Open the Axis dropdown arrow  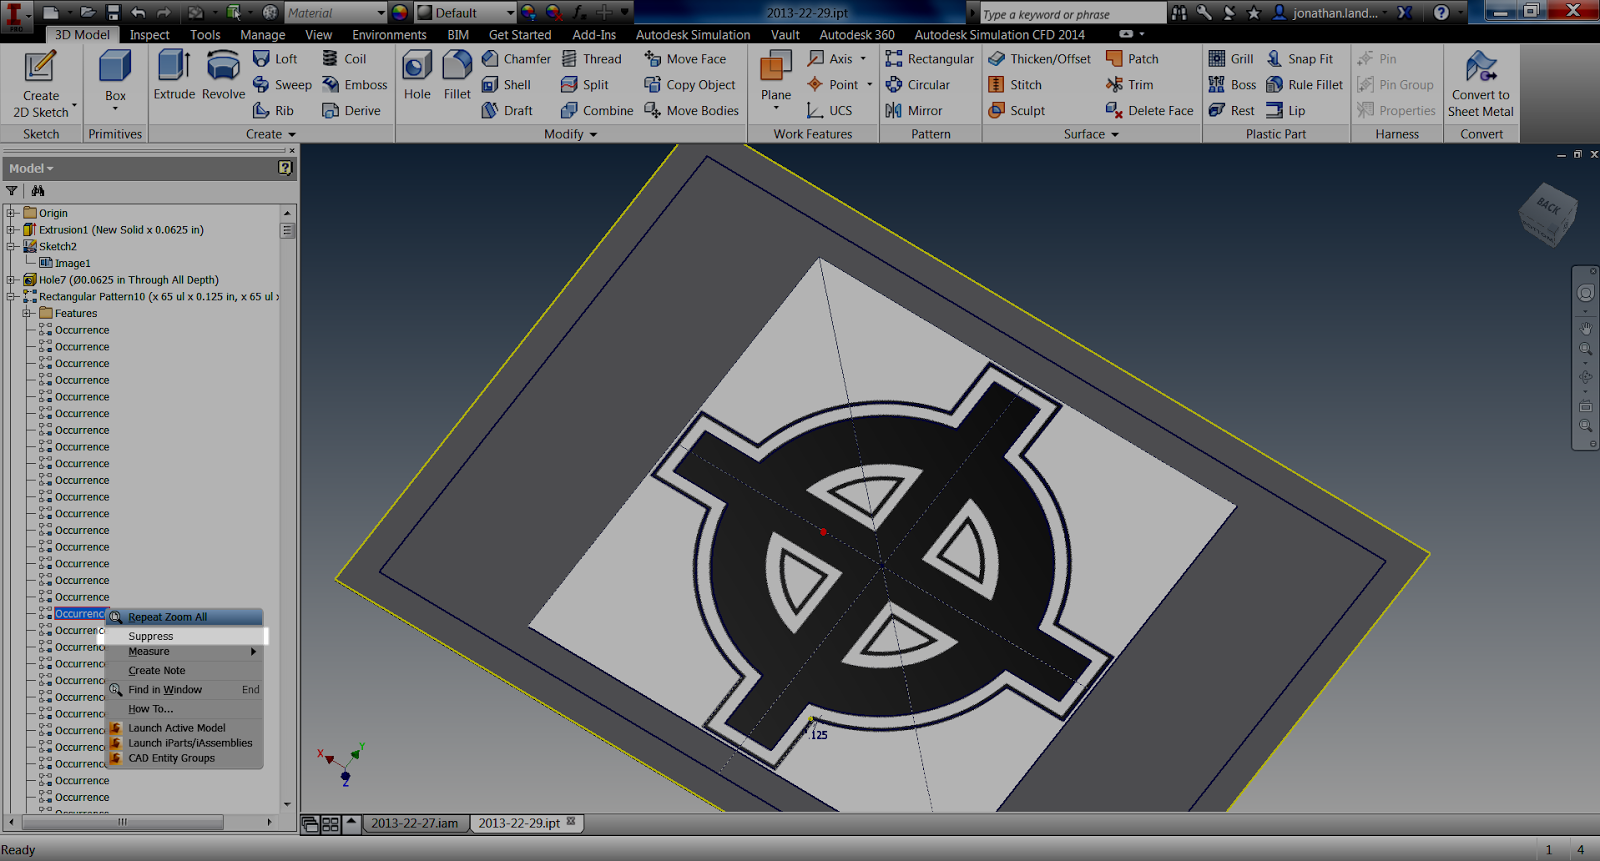[x=863, y=59]
